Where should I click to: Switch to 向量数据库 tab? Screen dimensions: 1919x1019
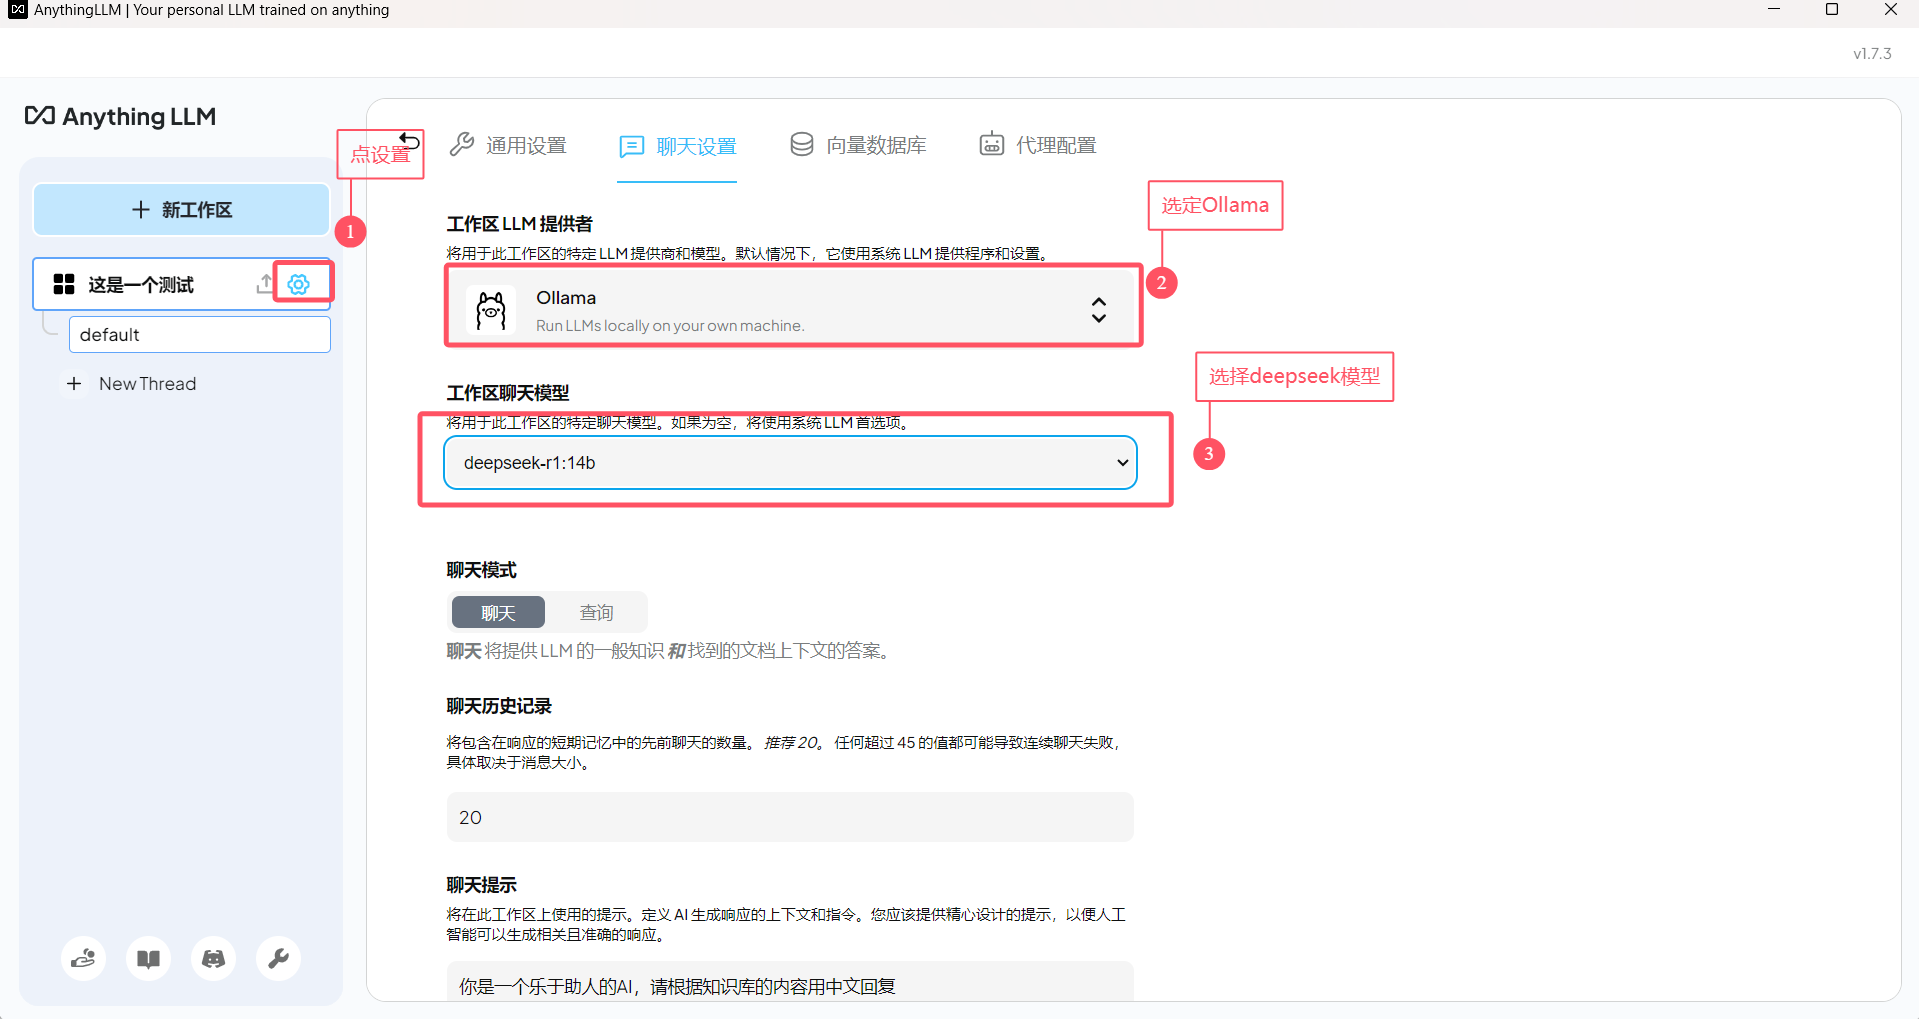tap(858, 146)
